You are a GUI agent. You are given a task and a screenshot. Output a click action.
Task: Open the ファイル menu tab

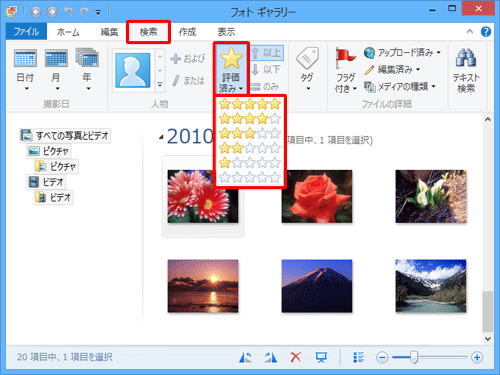(x=26, y=32)
